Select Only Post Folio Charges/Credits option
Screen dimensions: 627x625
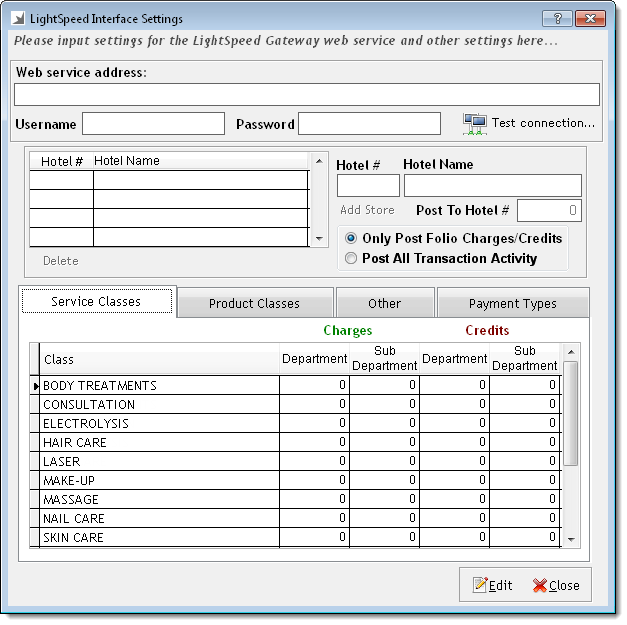(351, 239)
